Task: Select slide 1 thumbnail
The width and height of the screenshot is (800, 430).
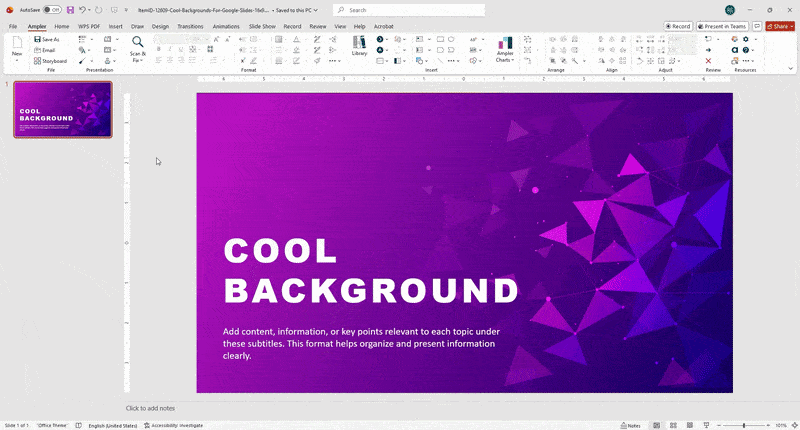Action: click(63, 109)
